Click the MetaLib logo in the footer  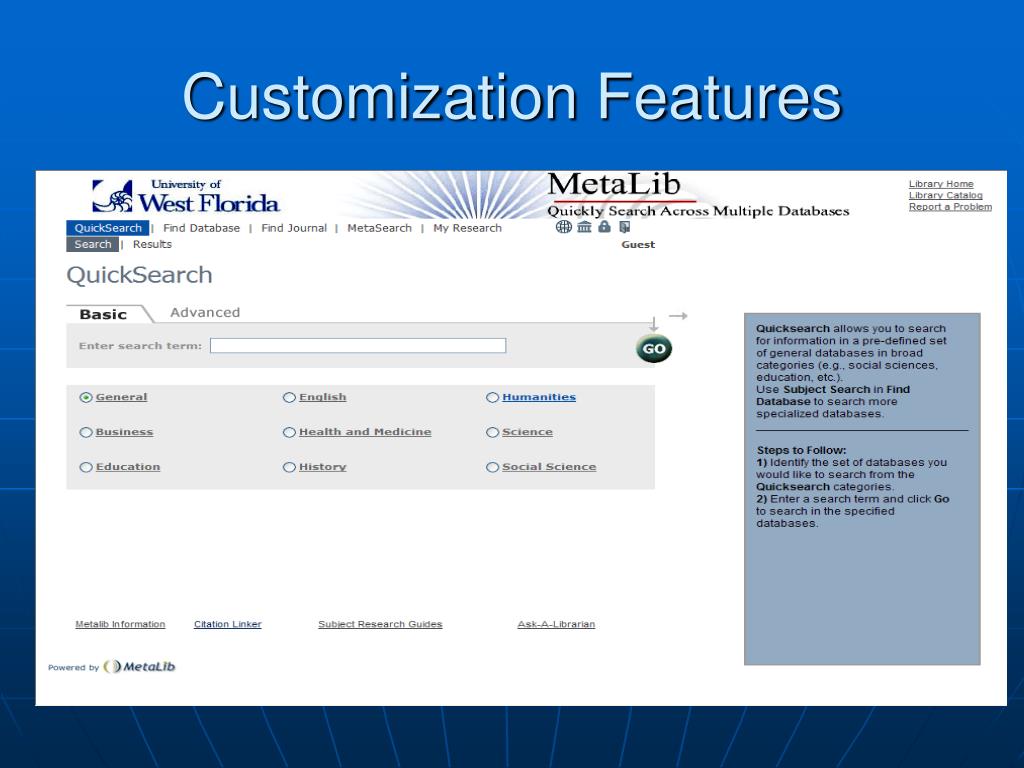(x=140, y=667)
